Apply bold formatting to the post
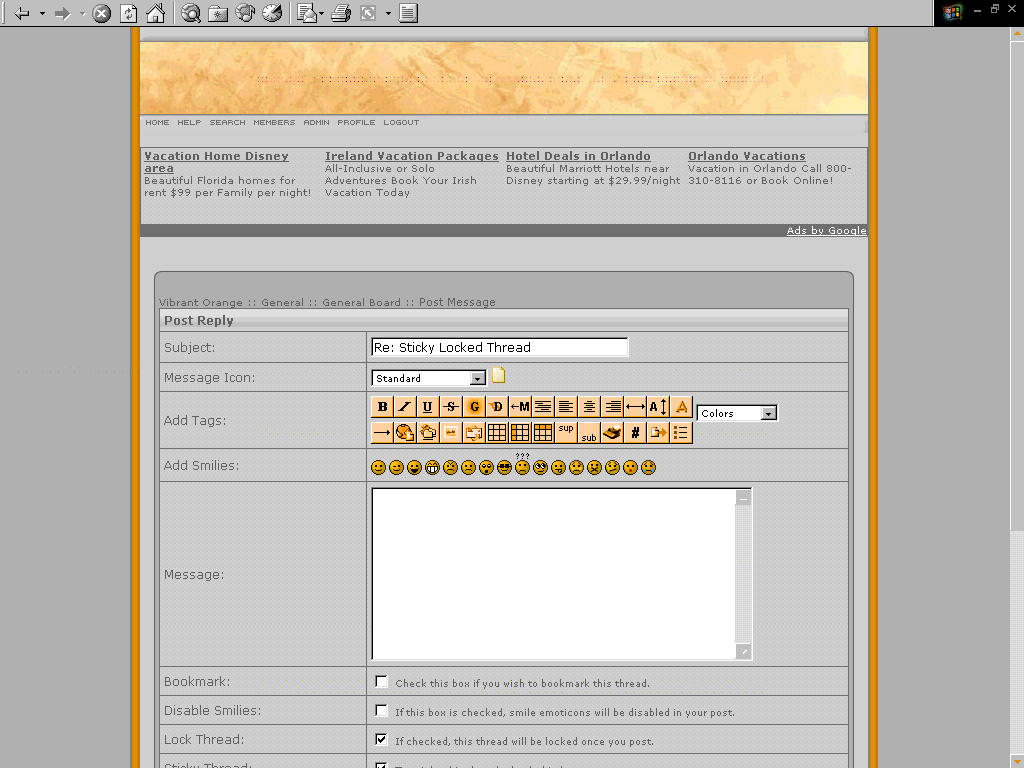This screenshot has height=768, width=1024. click(x=381, y=407)
